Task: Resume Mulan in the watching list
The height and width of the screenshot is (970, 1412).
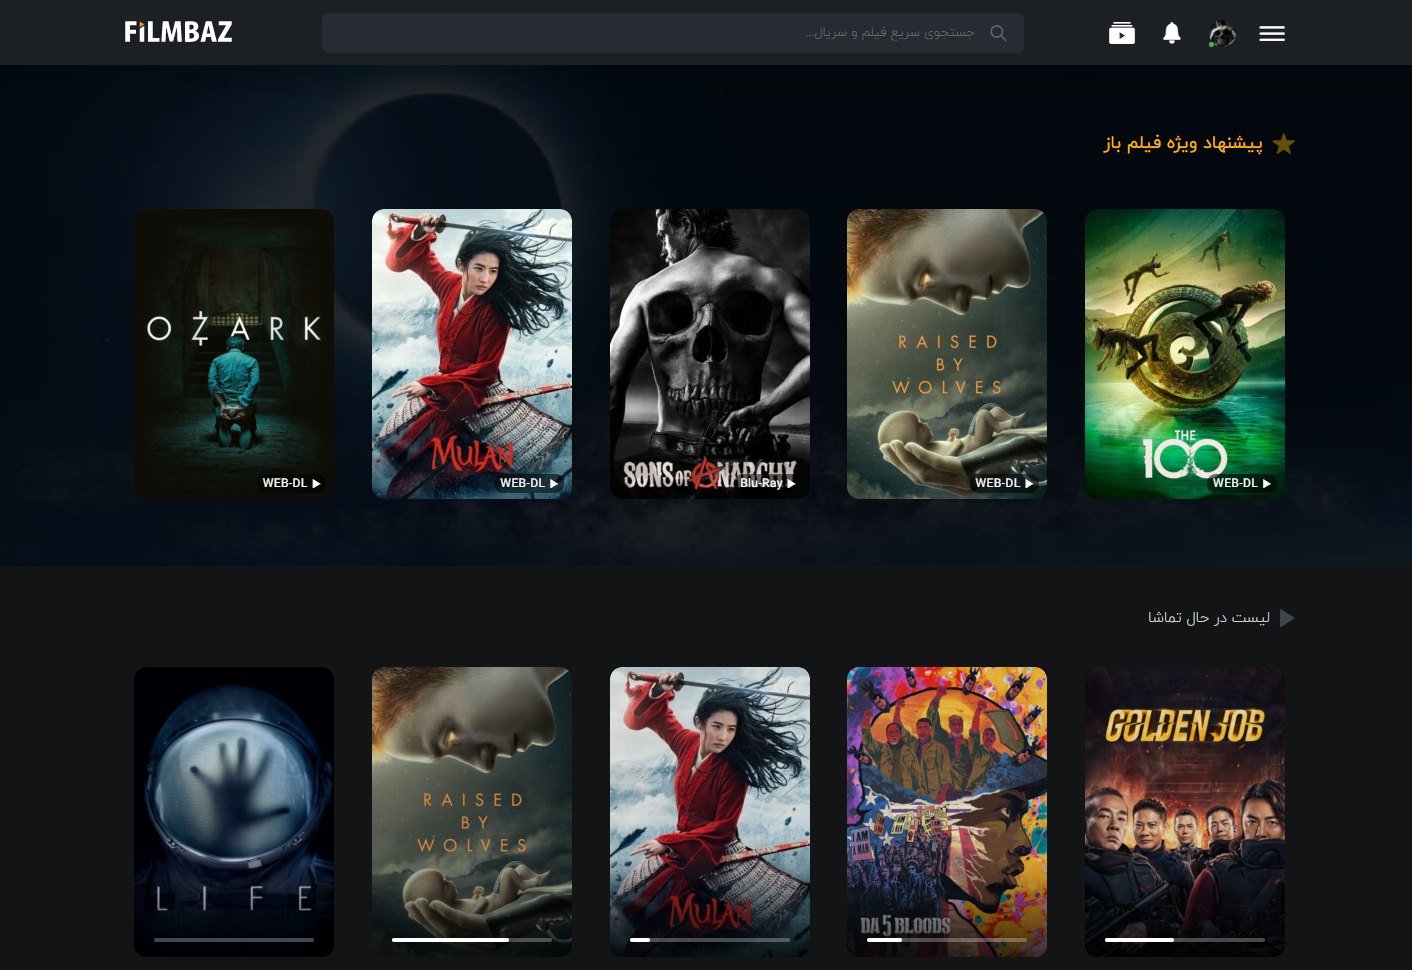Action: click(x=710, y=812)
